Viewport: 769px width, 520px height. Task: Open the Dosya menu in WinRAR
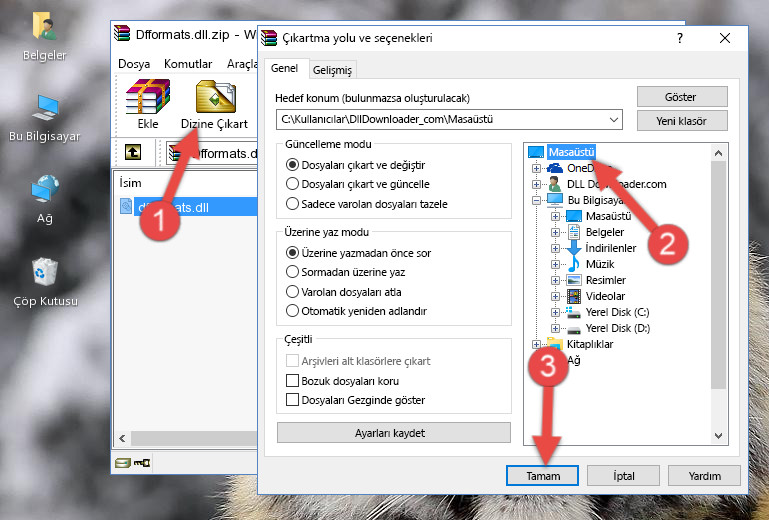tap(134, 64)
